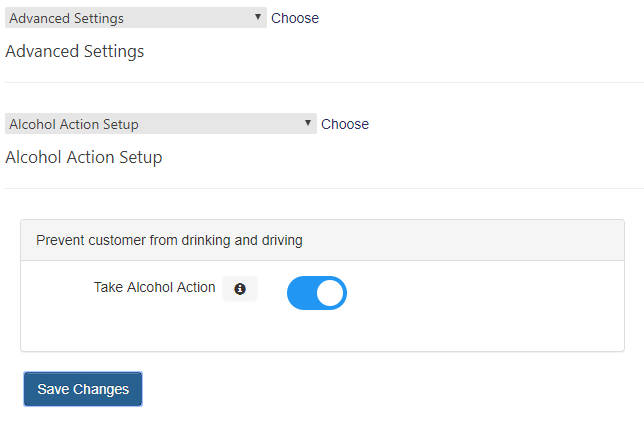This screenshot has height=425, width=644.
Task: Click the Prevent customer from drinking and driving header
Action: coord(169,240)
